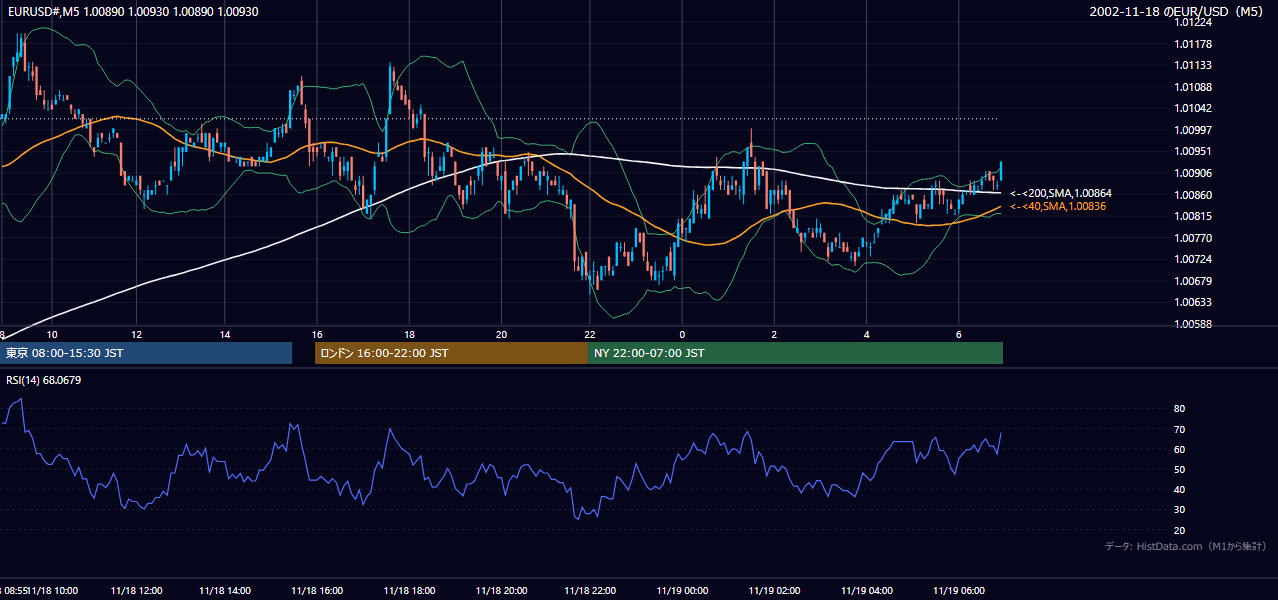This screenshot has height=600, width=1278.
Task: Click hour tick 0 under price chart
Action: 682,334
